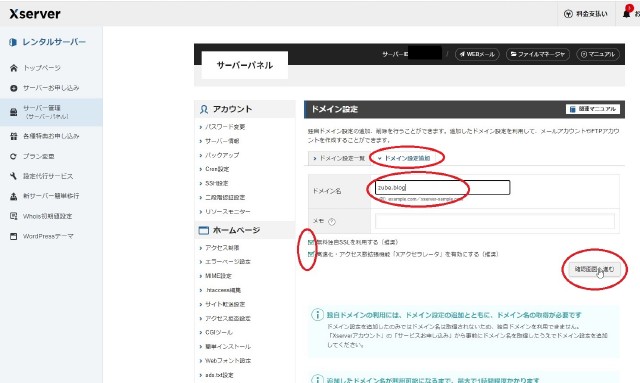
Task: Open サーバー情報 link
Action: click(222, 141)
